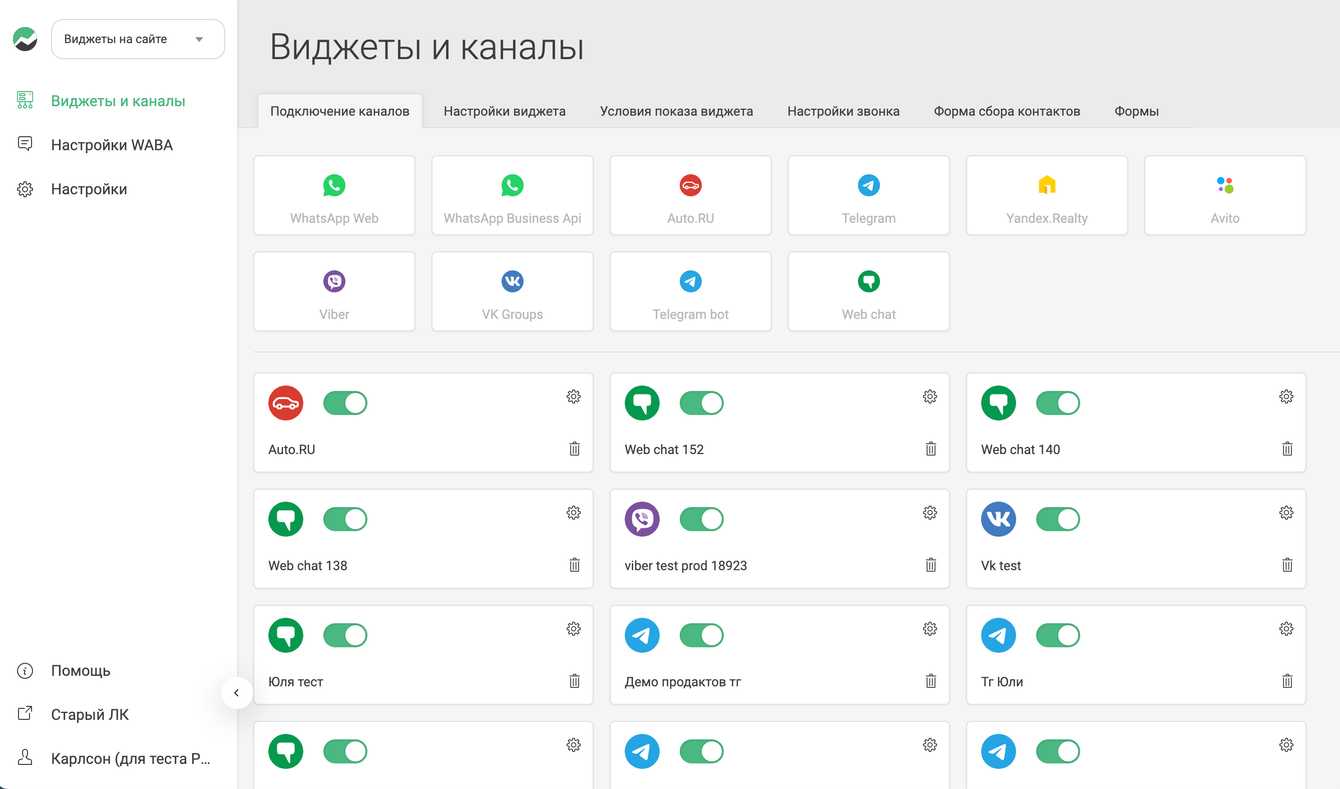Add a VK Groups channel
The image size is (1340, 789).
click(512, 291)
